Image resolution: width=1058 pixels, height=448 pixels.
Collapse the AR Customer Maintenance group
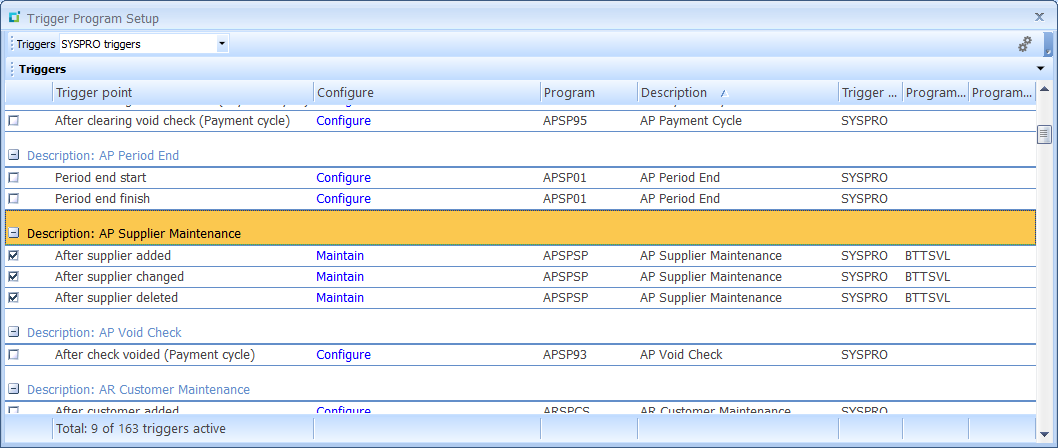pos(14,390)
